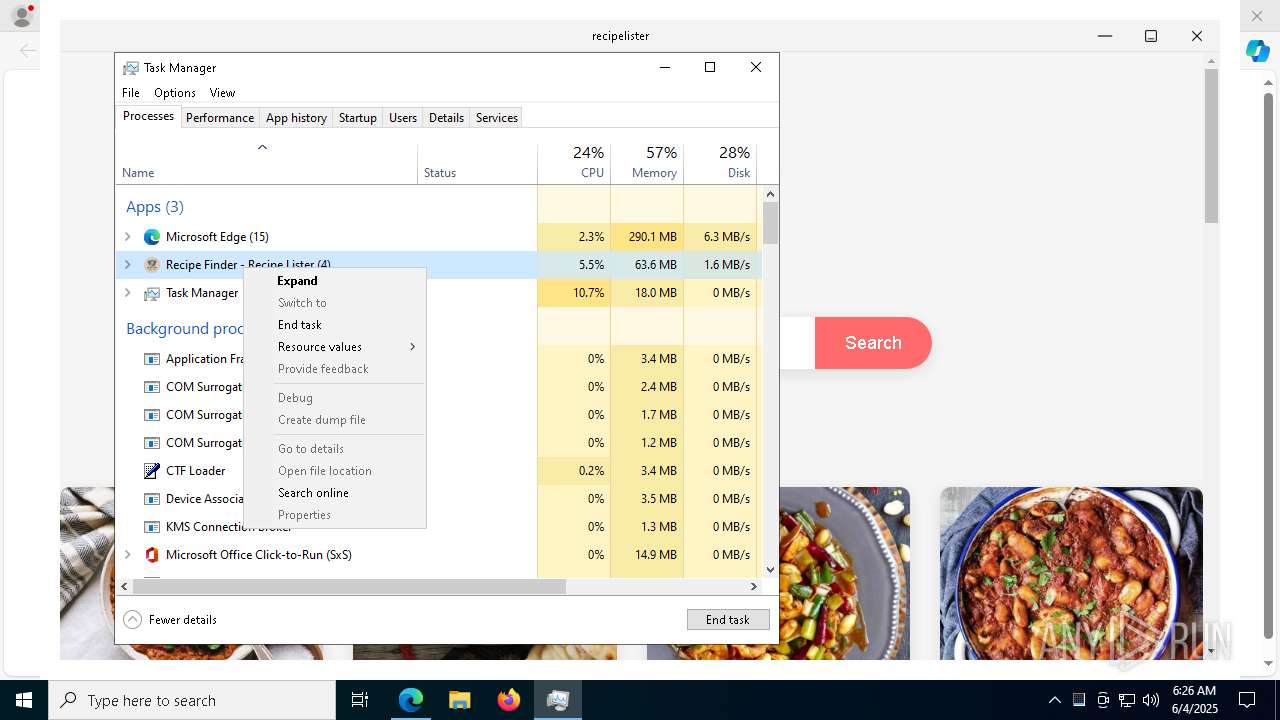Open the Windows Start menu

(x=24, y=700)
